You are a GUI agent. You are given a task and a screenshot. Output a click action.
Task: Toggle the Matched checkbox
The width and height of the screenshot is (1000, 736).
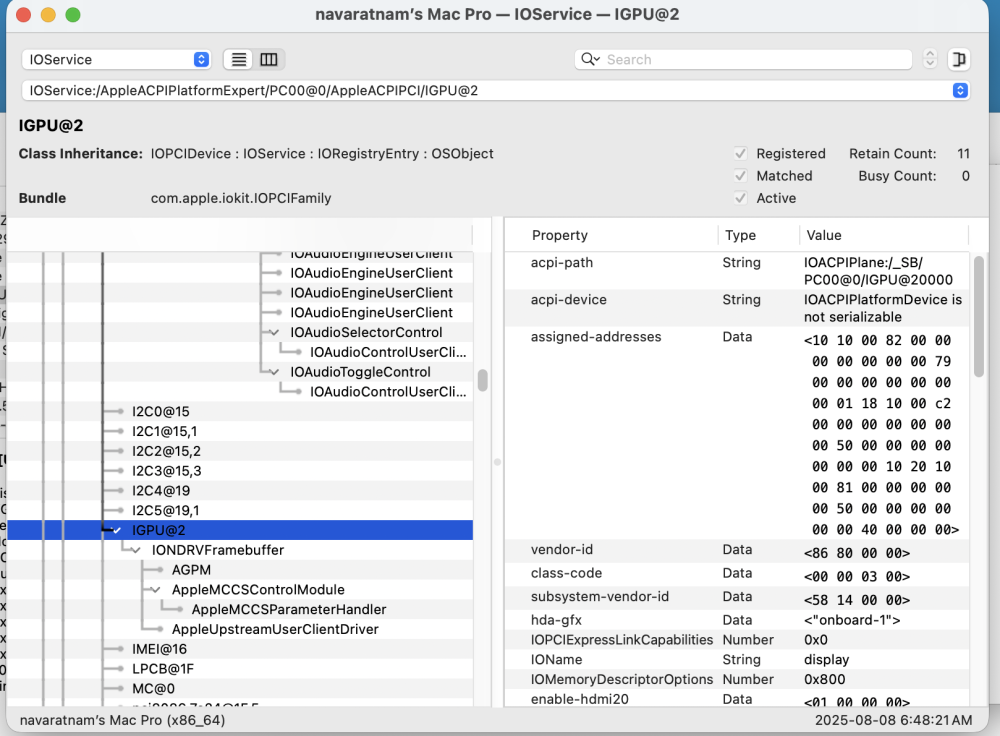click(740, 176)
